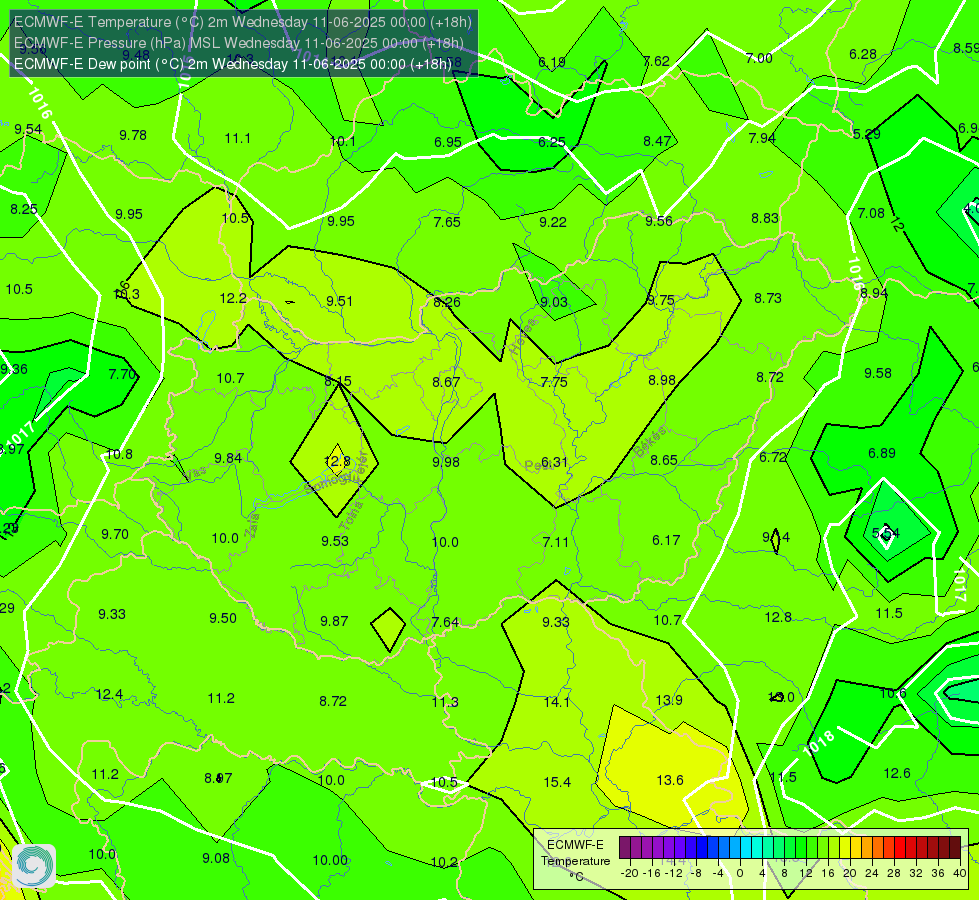Viewport: 979px width, 900px height.
Task: Click the 9.84 temperature value
Action: [228, 458]
